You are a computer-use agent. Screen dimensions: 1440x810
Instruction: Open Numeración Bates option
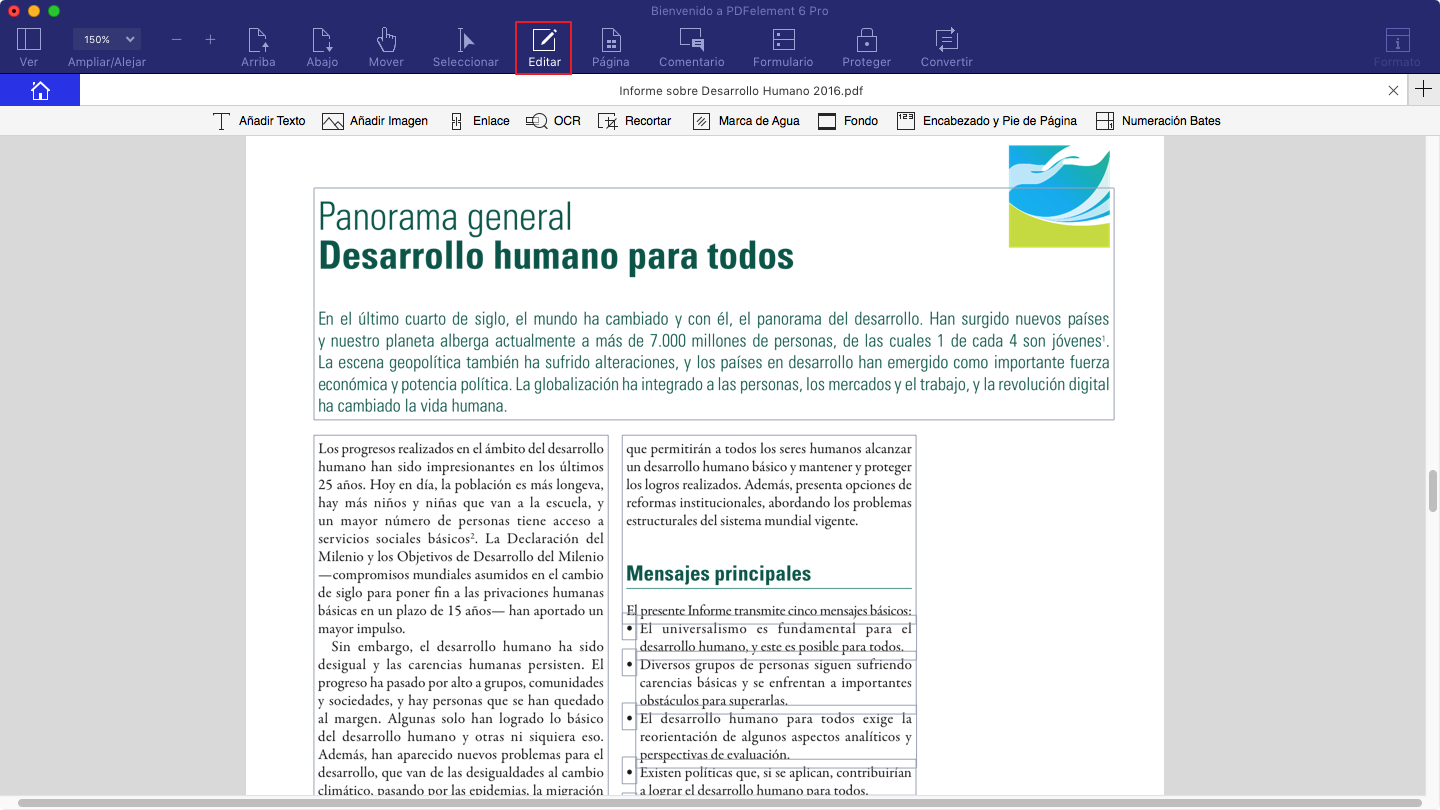coord(1158,121)
